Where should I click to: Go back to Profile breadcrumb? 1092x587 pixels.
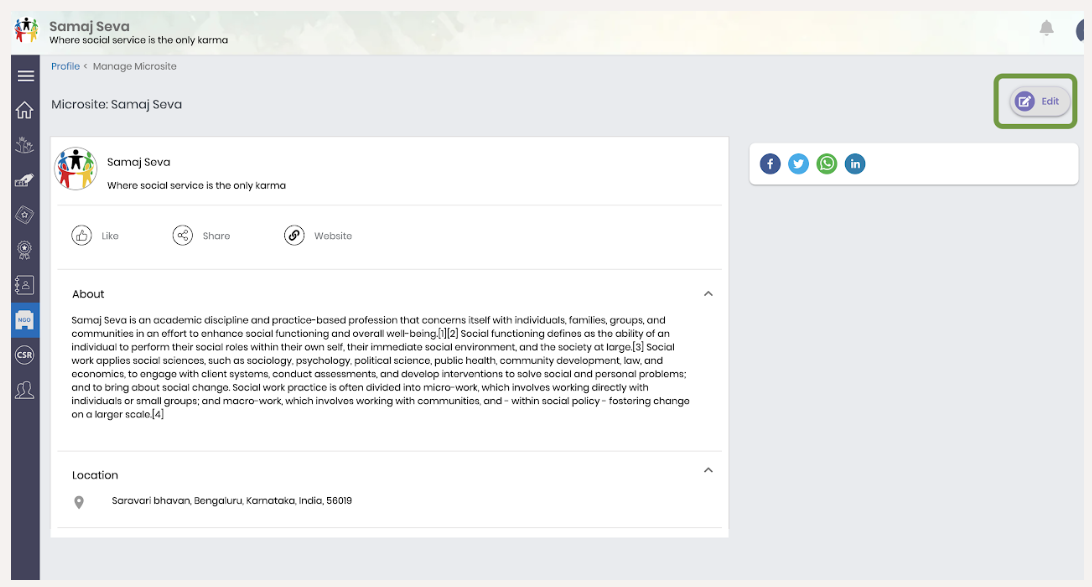65,66
